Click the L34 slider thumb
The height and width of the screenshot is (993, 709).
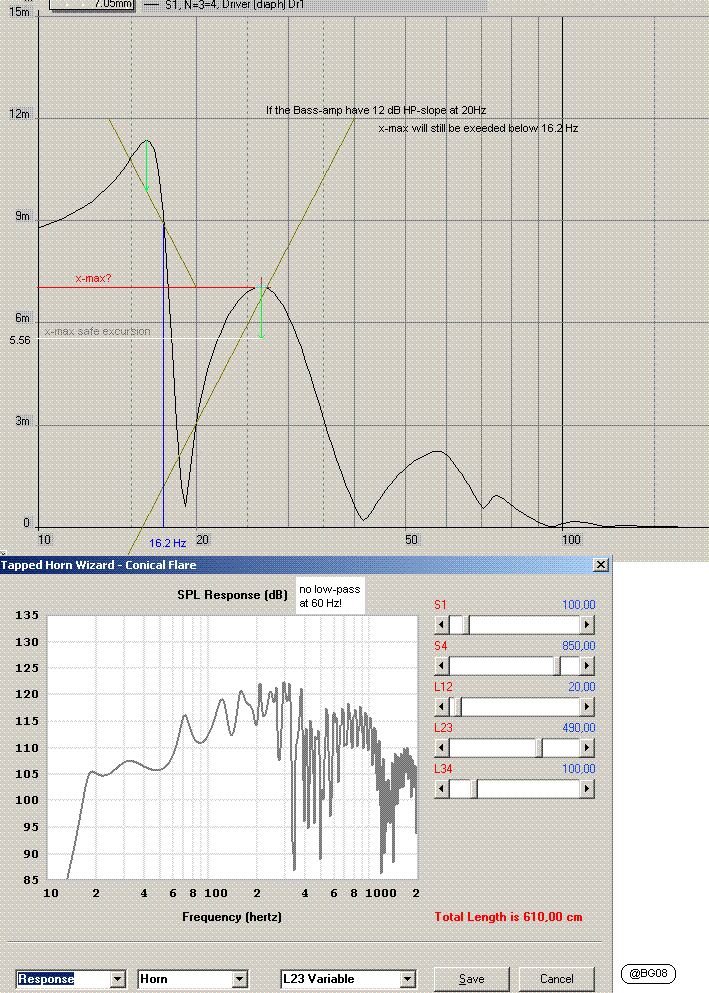point(475,789)
